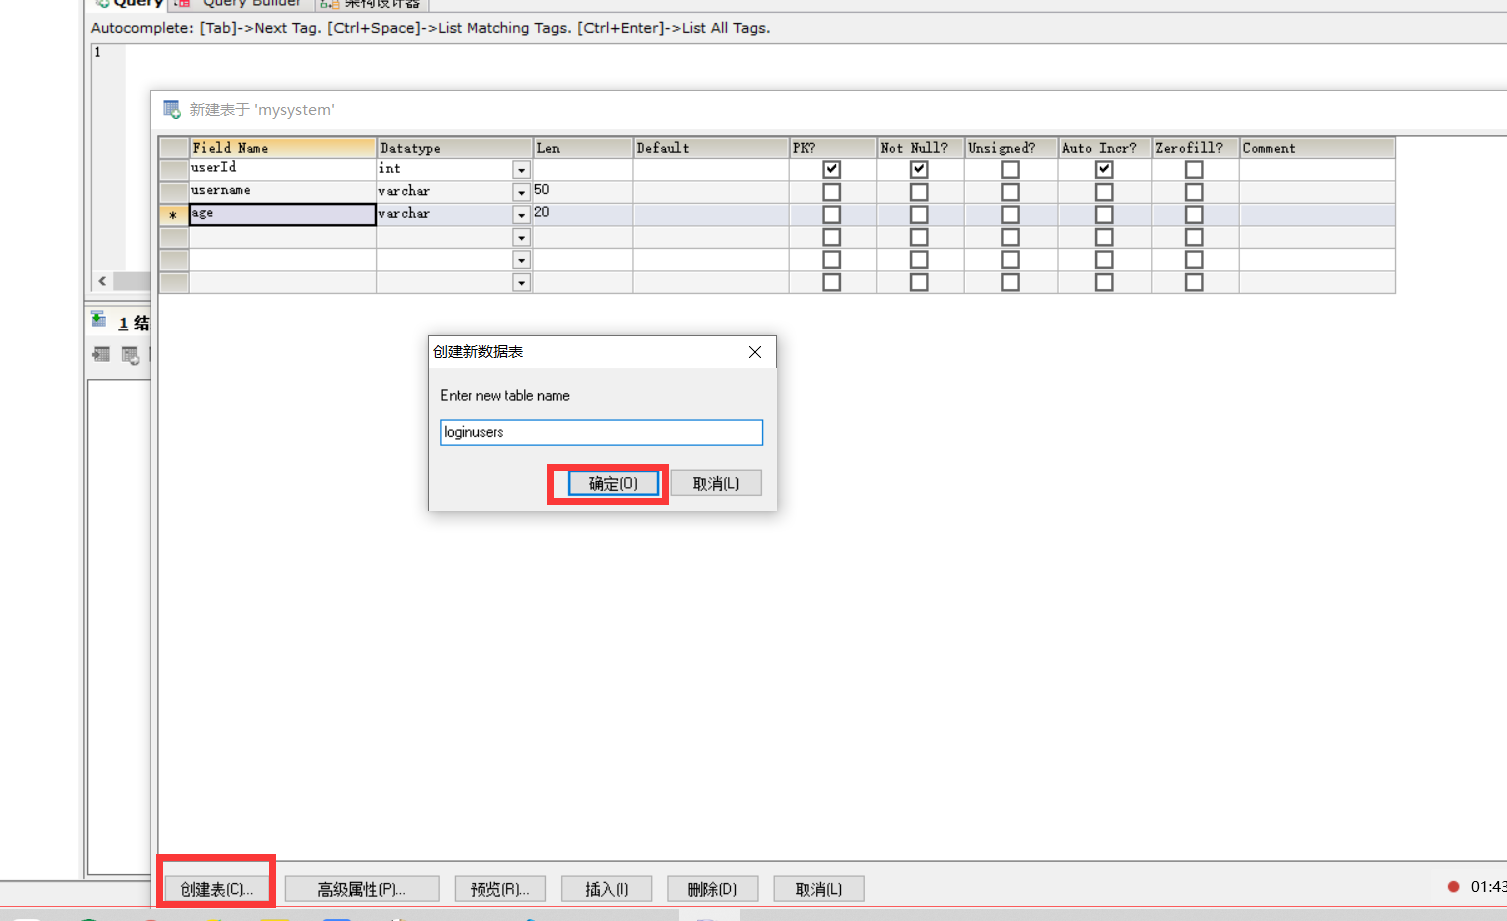Click 取消(L) in the 创建新数据表 dialog
The width and height of the screenshot is (1507, 921).
[x=716, y=483]
